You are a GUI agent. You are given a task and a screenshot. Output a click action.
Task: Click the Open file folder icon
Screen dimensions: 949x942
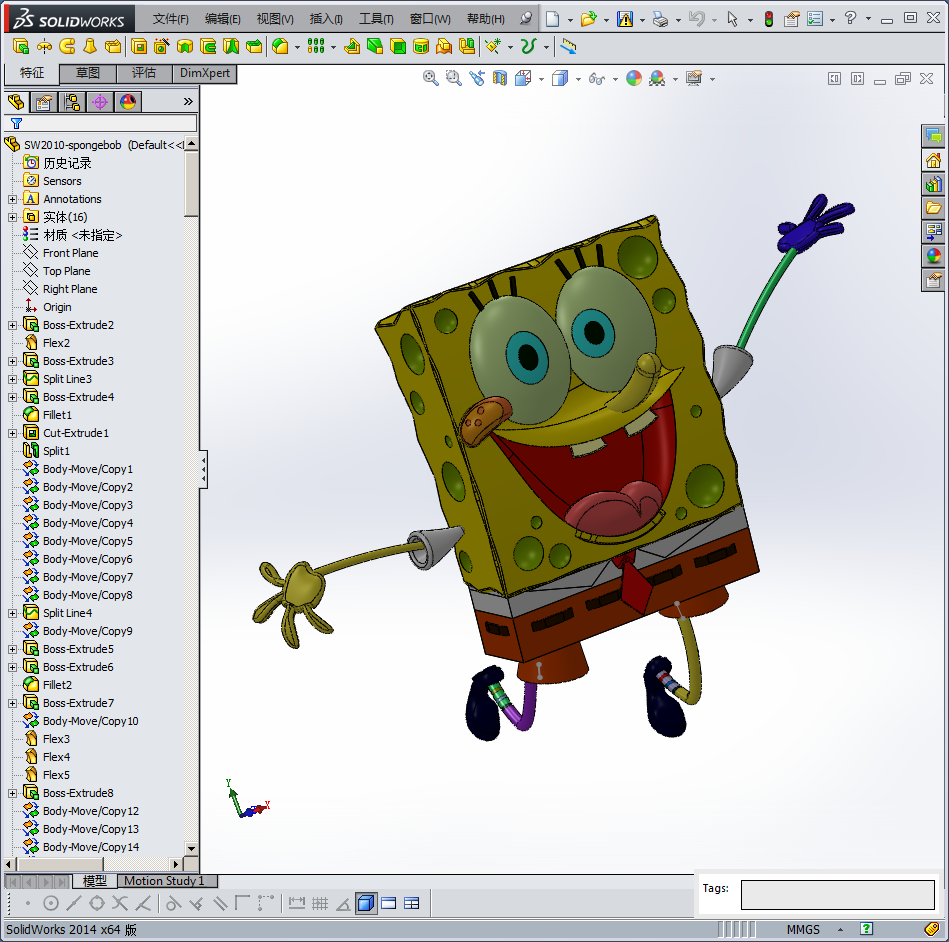(x=588, y=19)
